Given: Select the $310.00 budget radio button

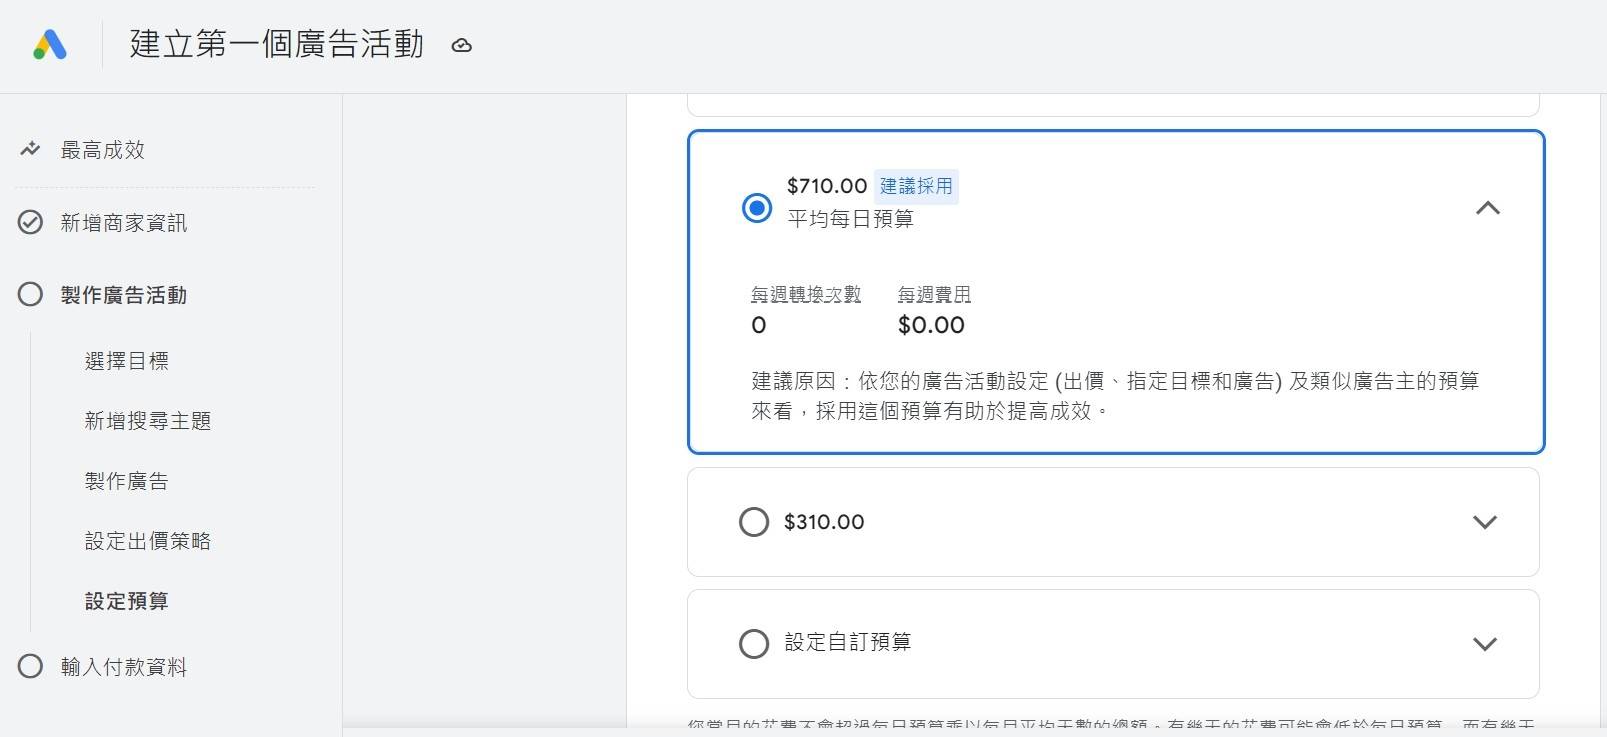Looking at the screenshot, I should coord(754,522).
